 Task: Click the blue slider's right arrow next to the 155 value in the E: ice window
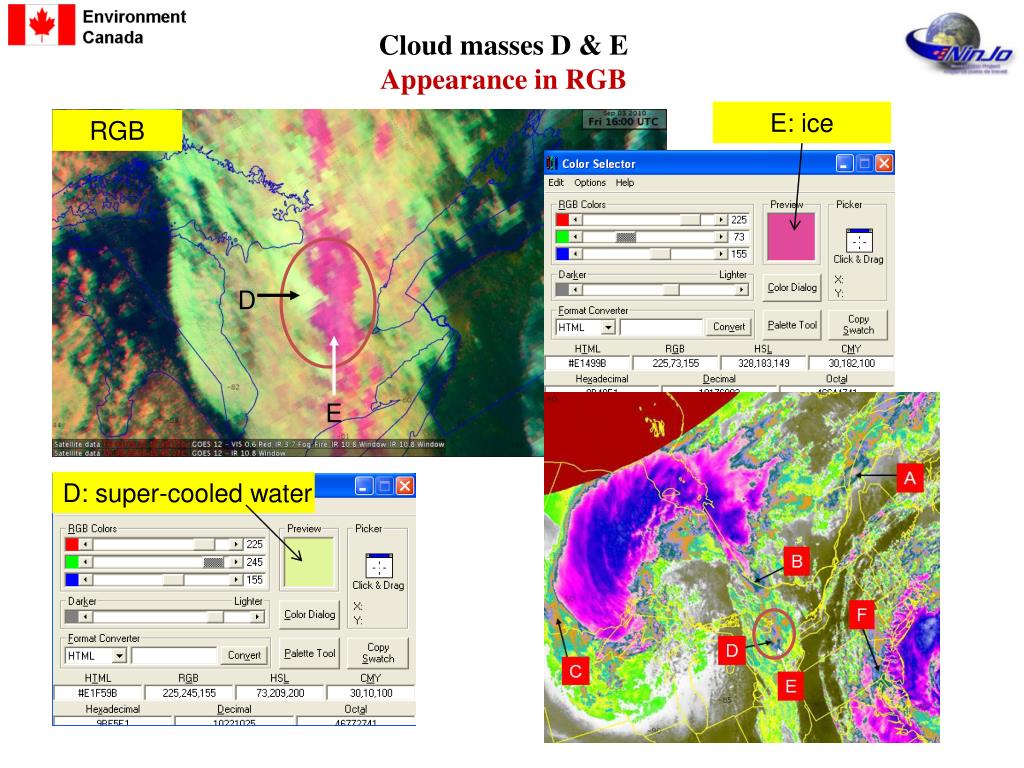pyautogui.click(x=721, y=254)
